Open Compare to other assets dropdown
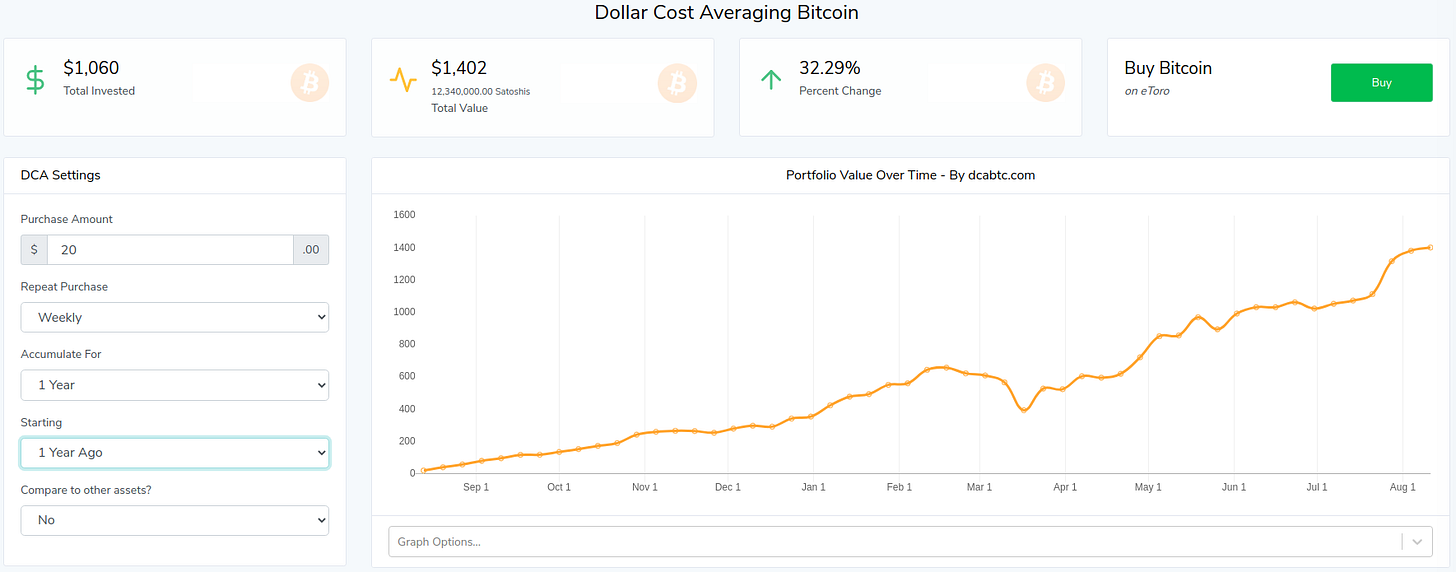1456x572 pixels. click(175, 520)
